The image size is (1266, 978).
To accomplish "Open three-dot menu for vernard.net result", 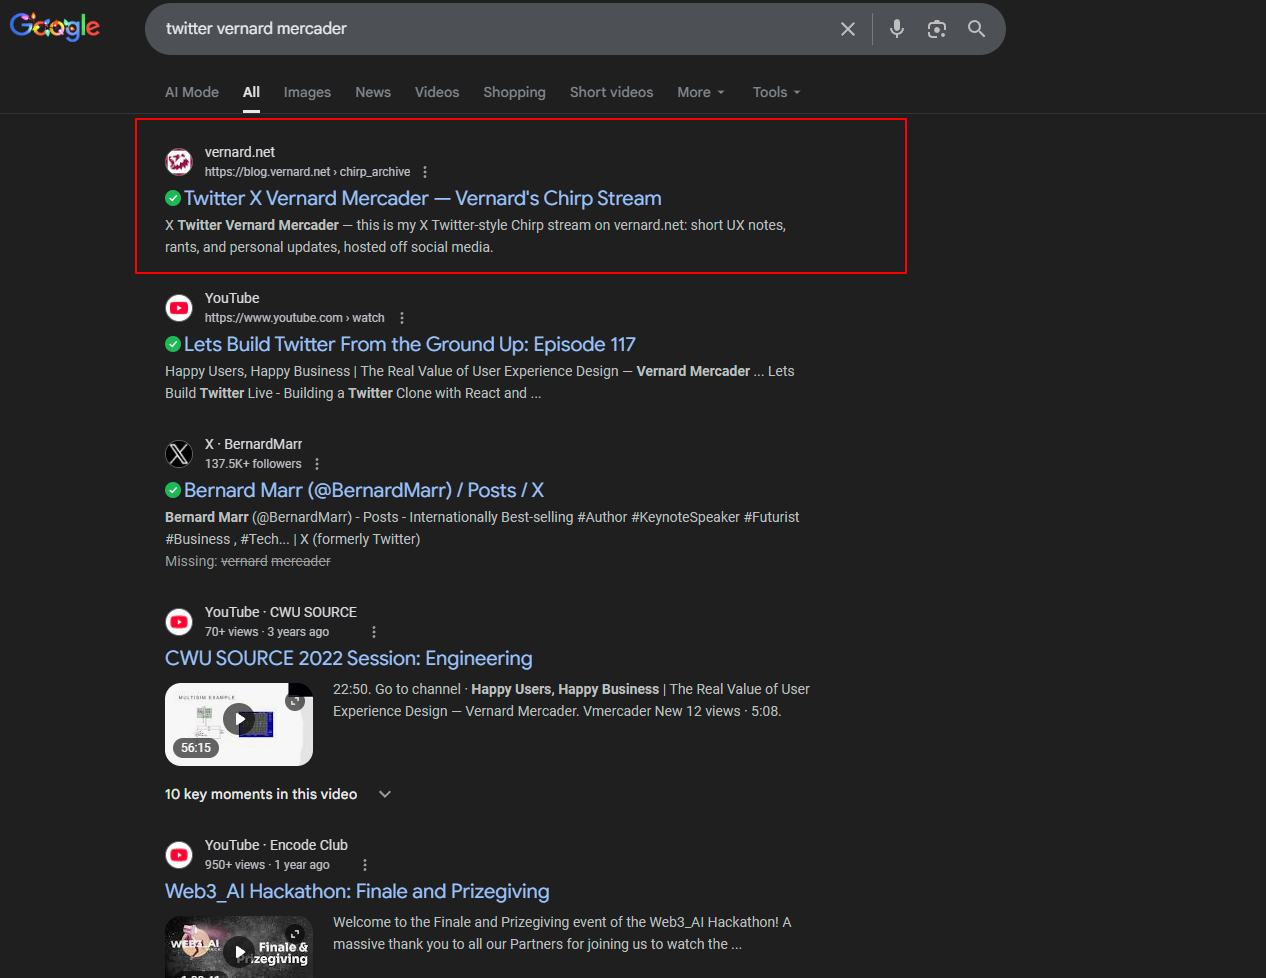I will click(425, 172).
